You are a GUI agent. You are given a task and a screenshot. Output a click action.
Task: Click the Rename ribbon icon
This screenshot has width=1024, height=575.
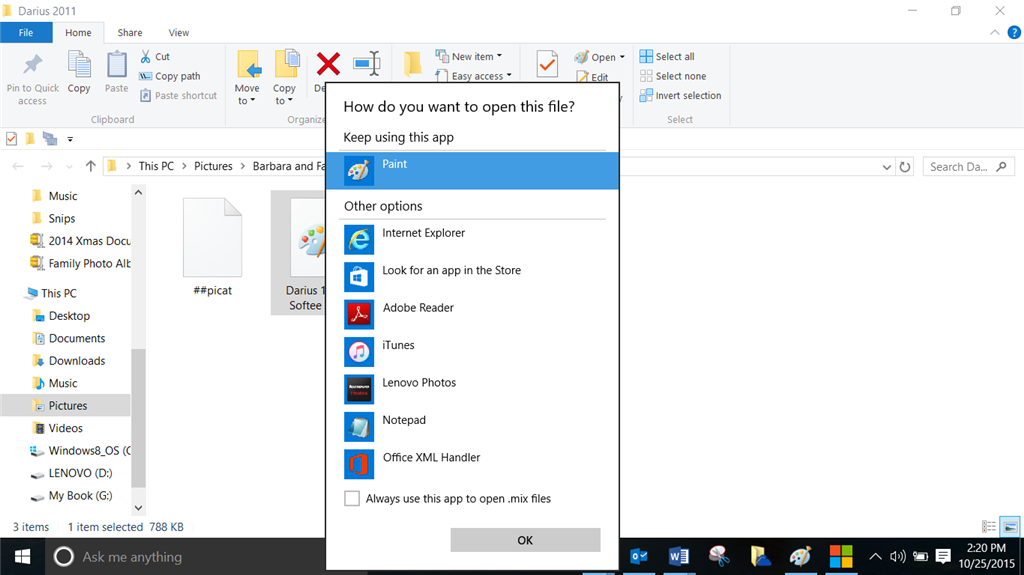pos(367,63)
